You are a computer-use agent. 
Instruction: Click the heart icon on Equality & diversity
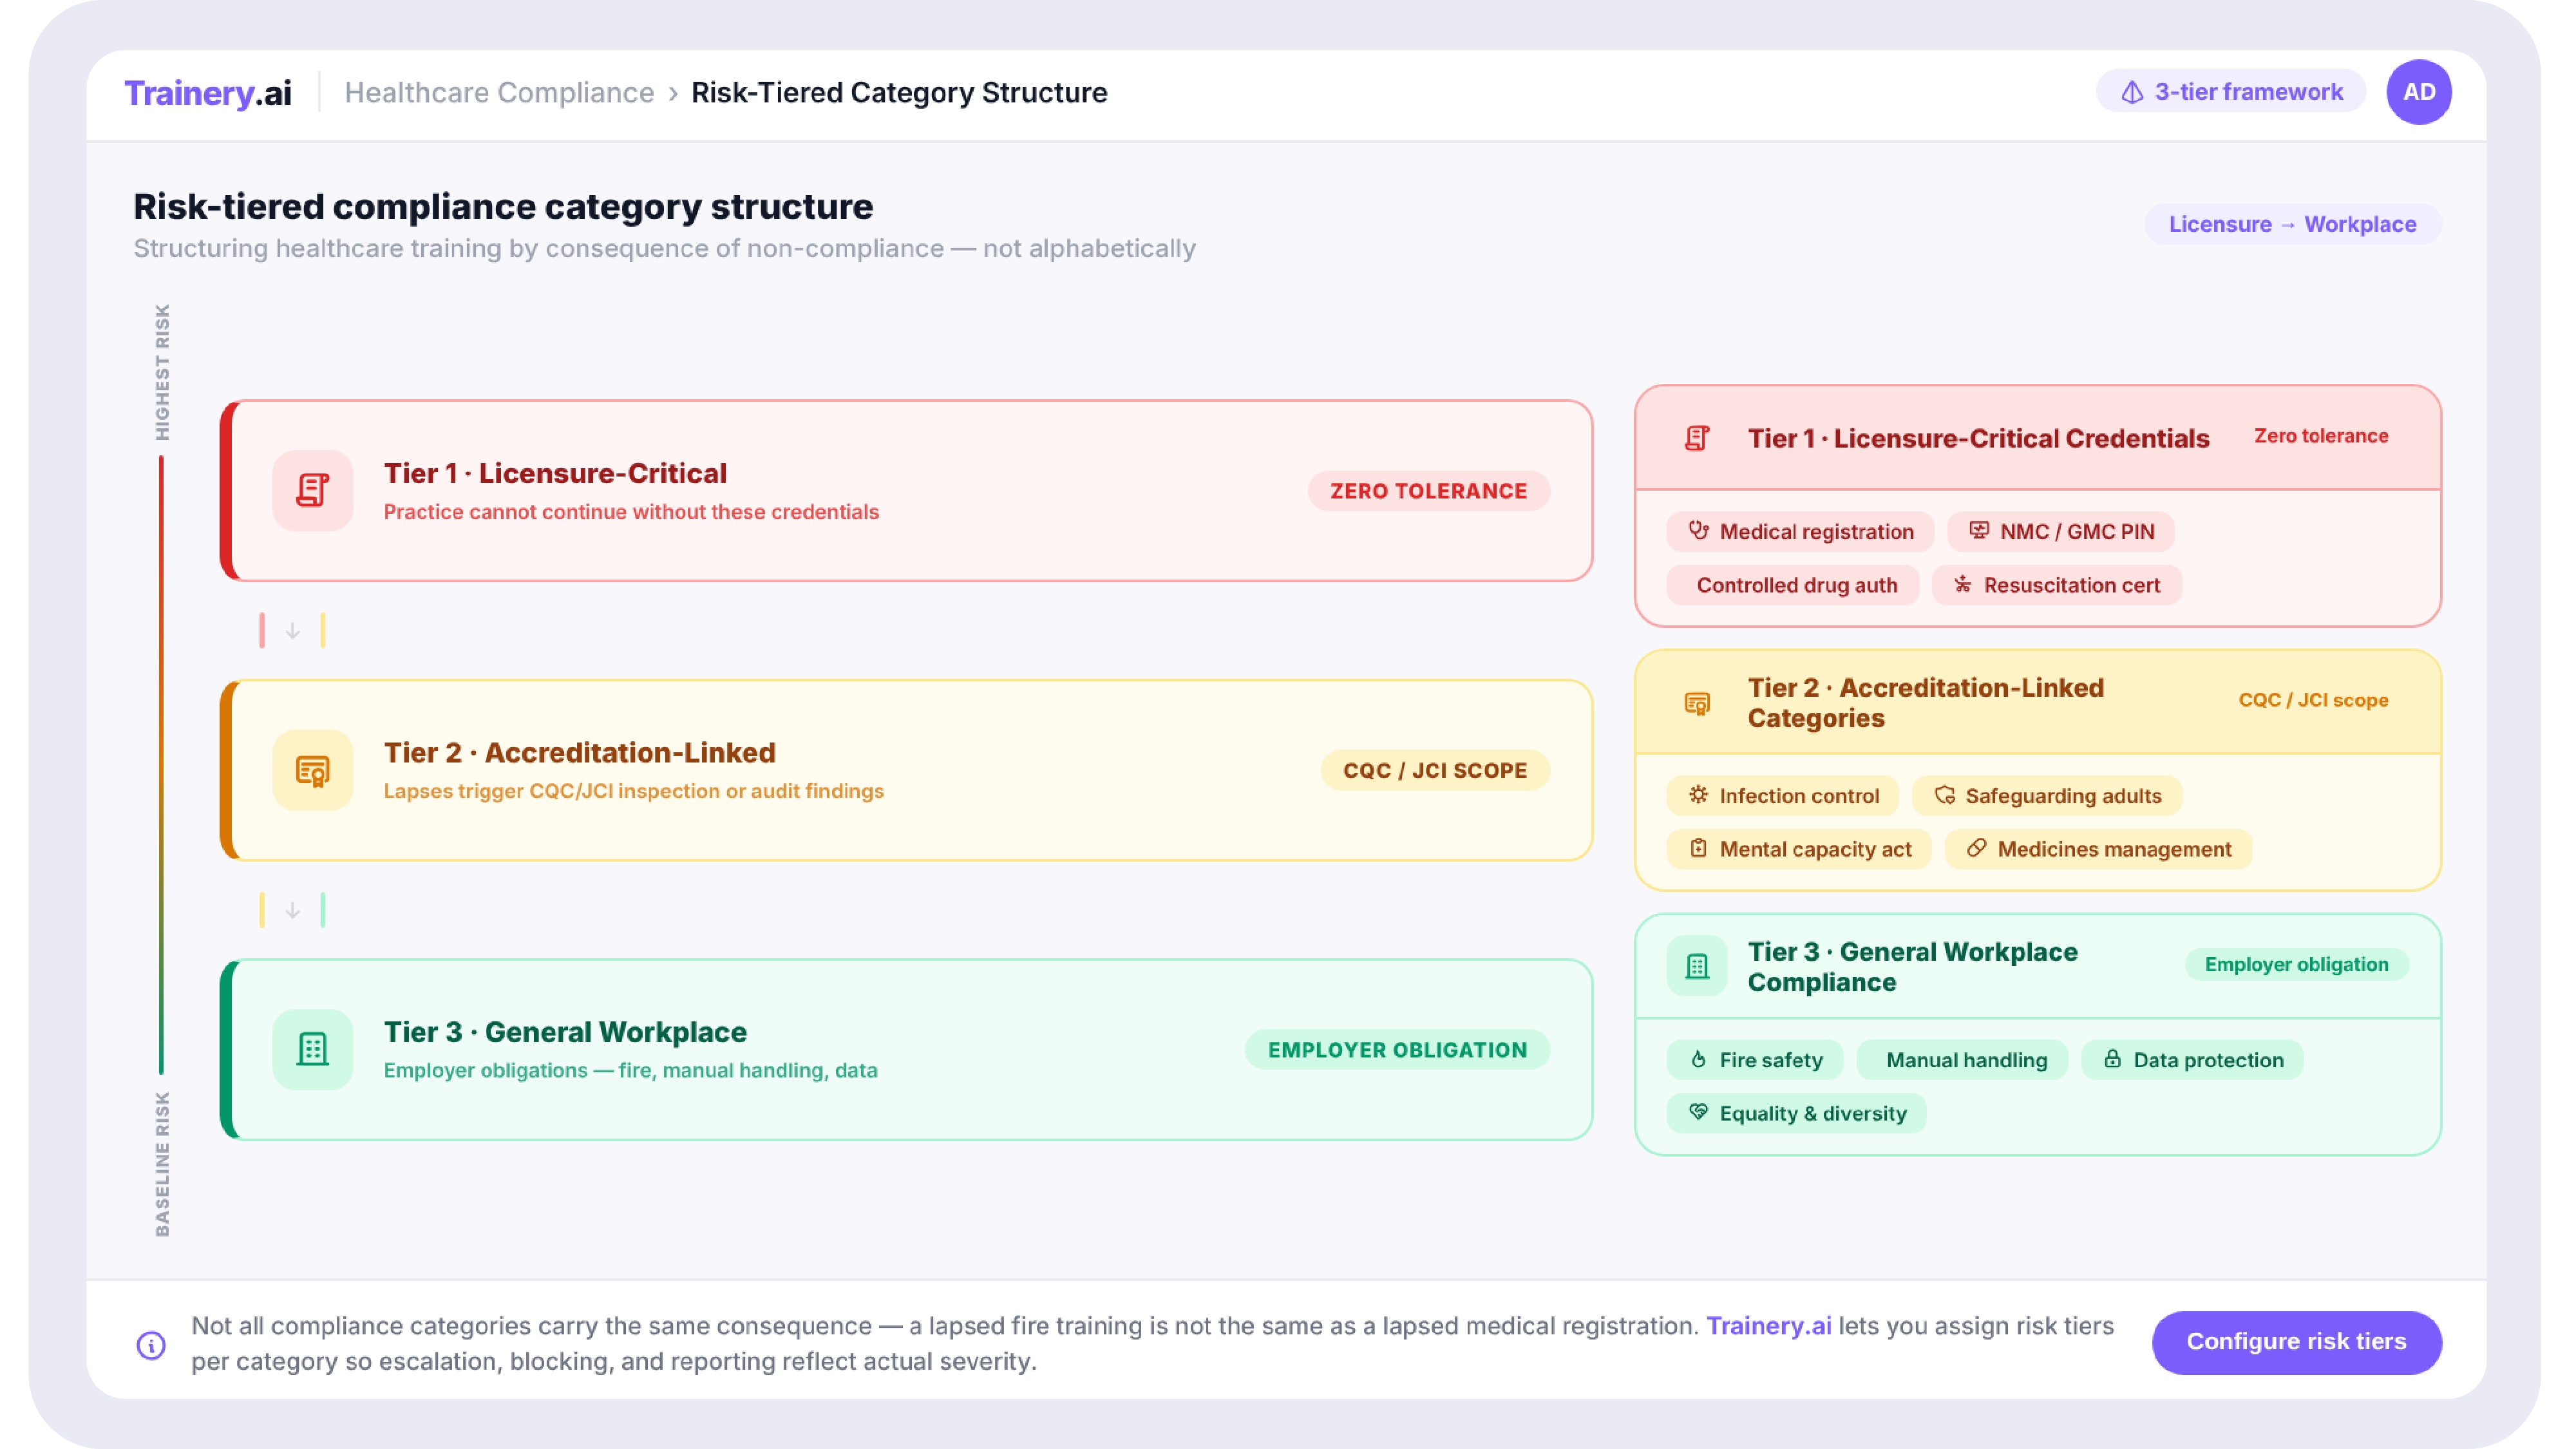pos(1698,1112)
